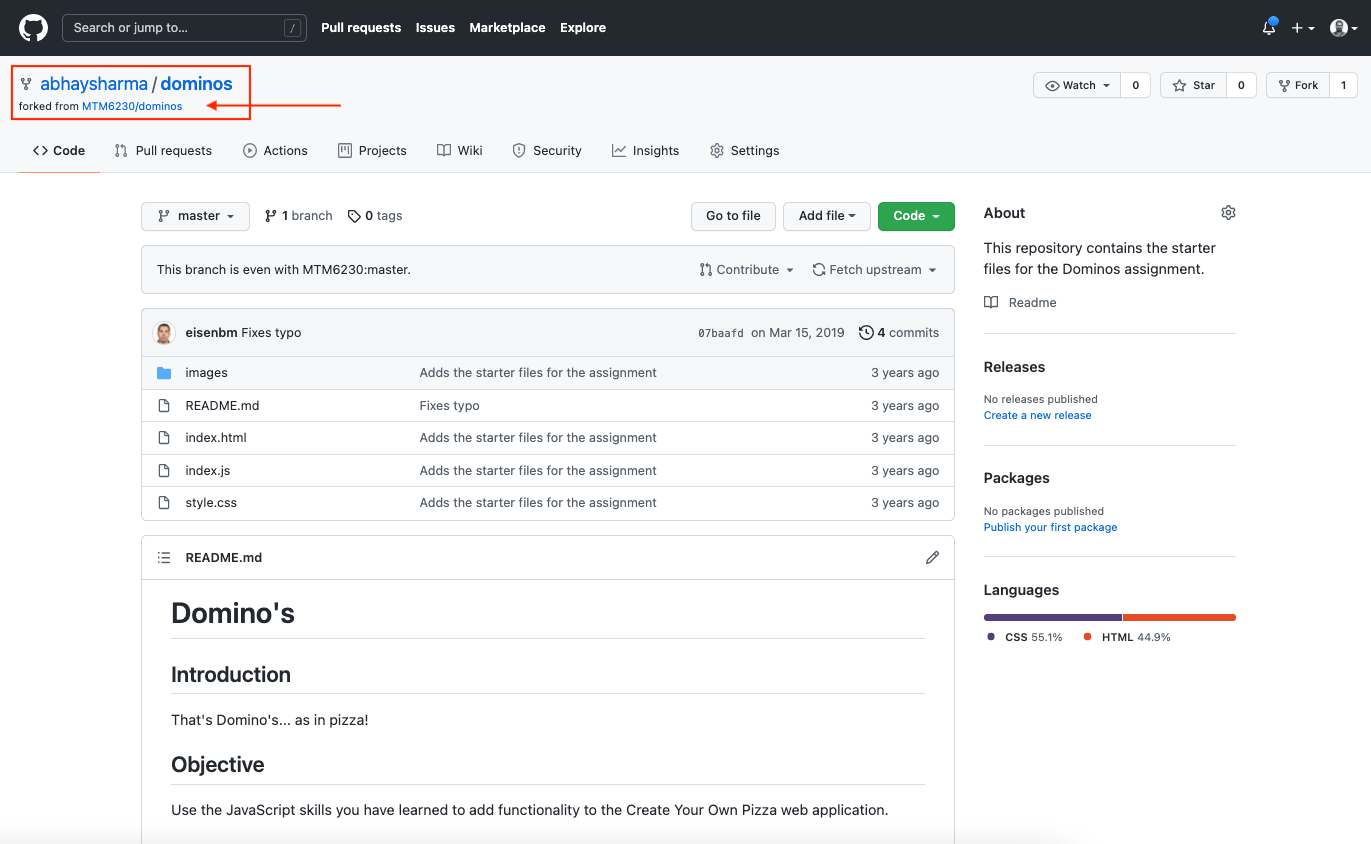Switch to the Code tab
Viewport: 1371px width, 844px height.
click(59, 151)
